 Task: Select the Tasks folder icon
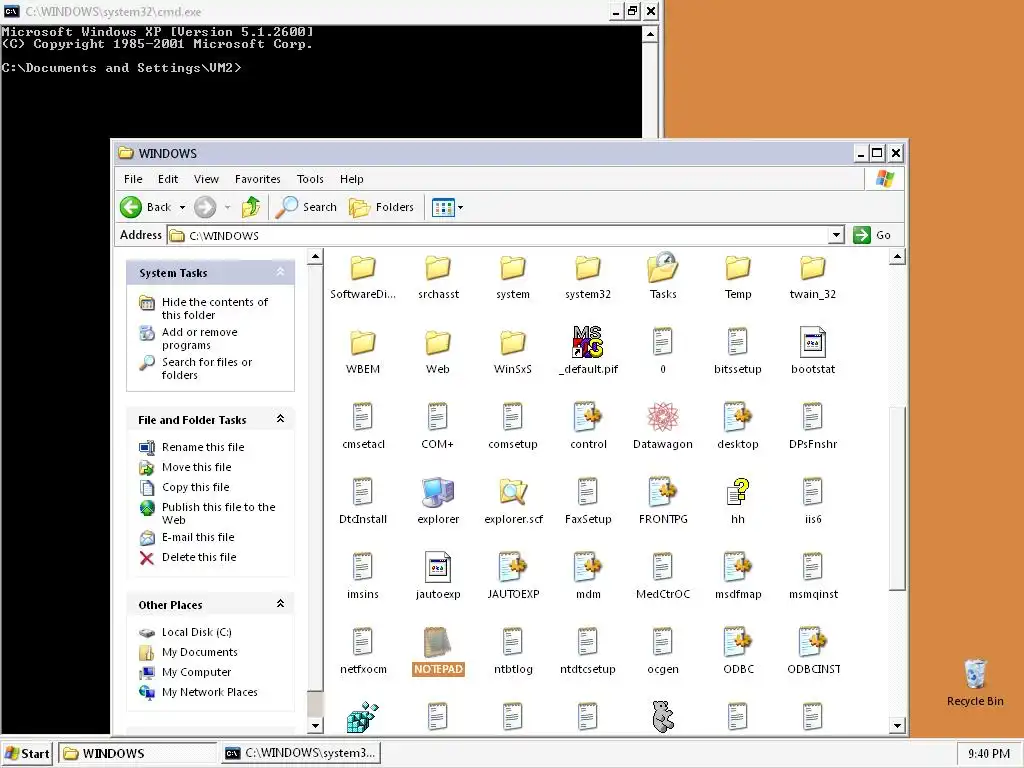point(663,267)
